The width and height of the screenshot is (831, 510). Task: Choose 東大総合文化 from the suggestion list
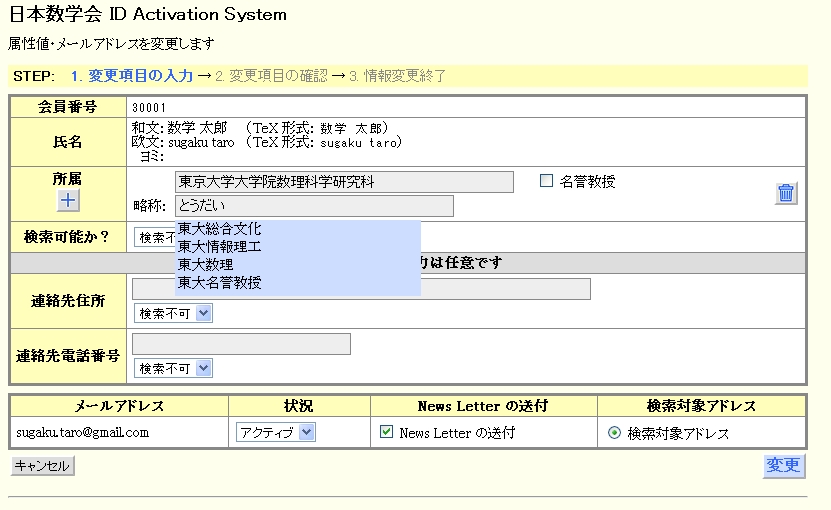coord(219,229)
